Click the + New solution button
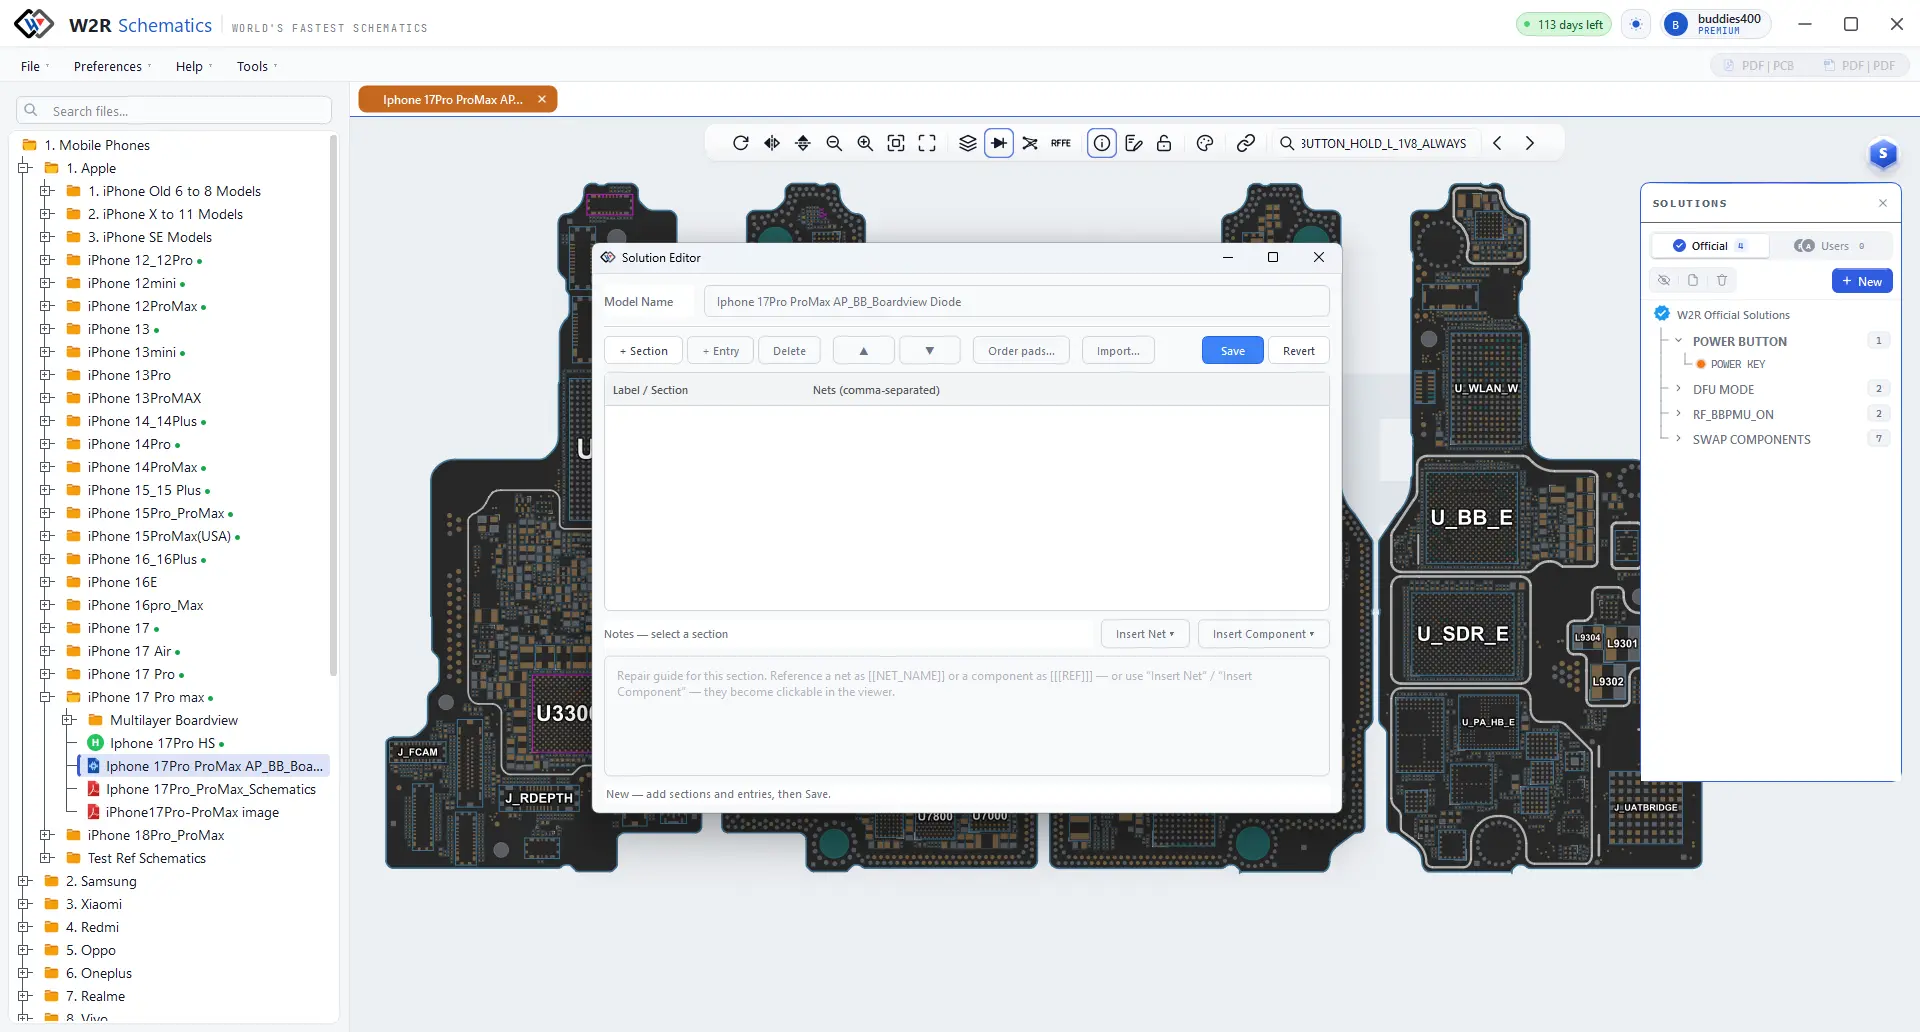 [x=1862, y=281]
